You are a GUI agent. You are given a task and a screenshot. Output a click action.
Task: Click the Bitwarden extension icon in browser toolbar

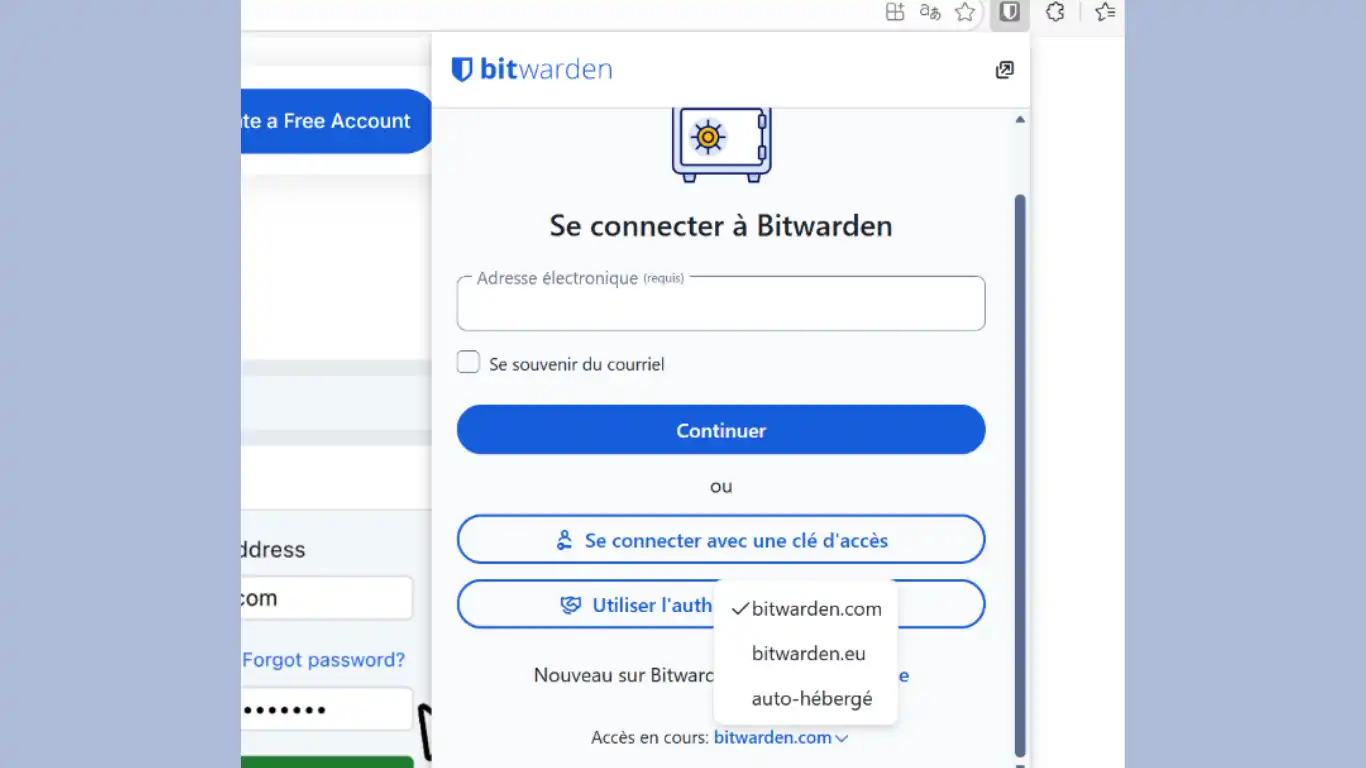(x=1010, y=12)
